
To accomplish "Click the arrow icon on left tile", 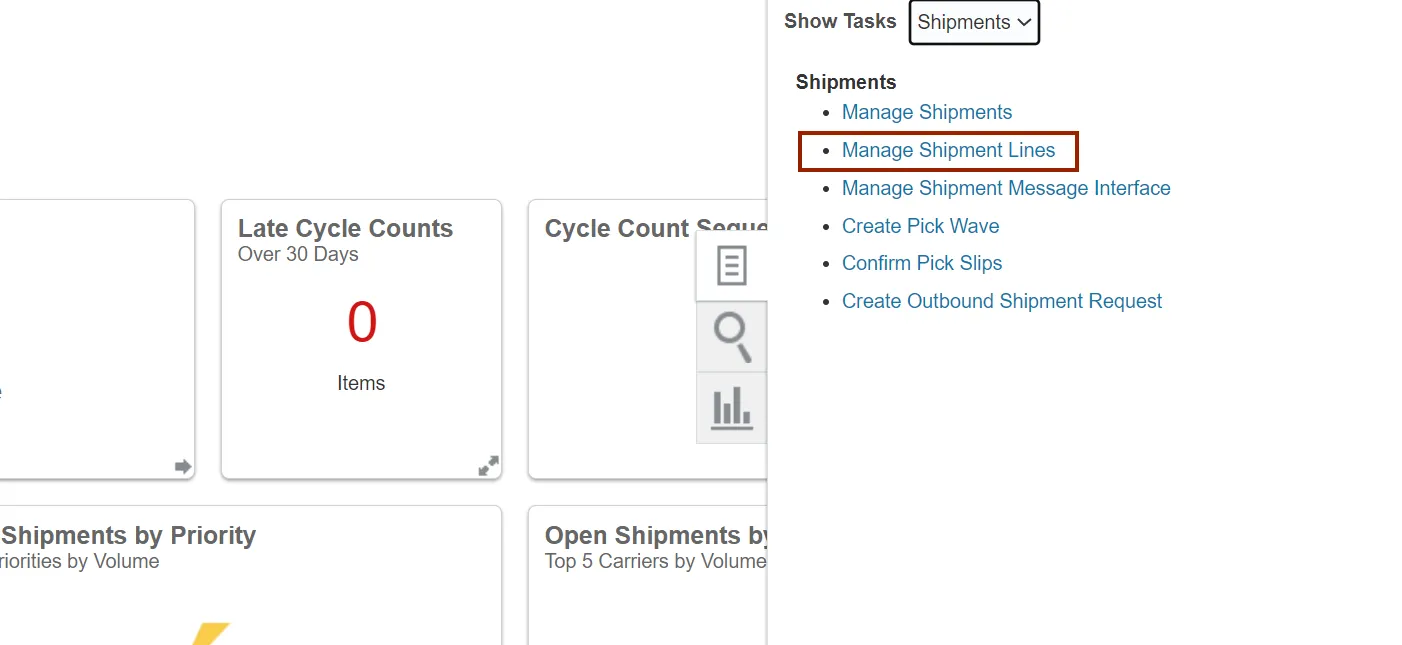I will coord(183,466).
